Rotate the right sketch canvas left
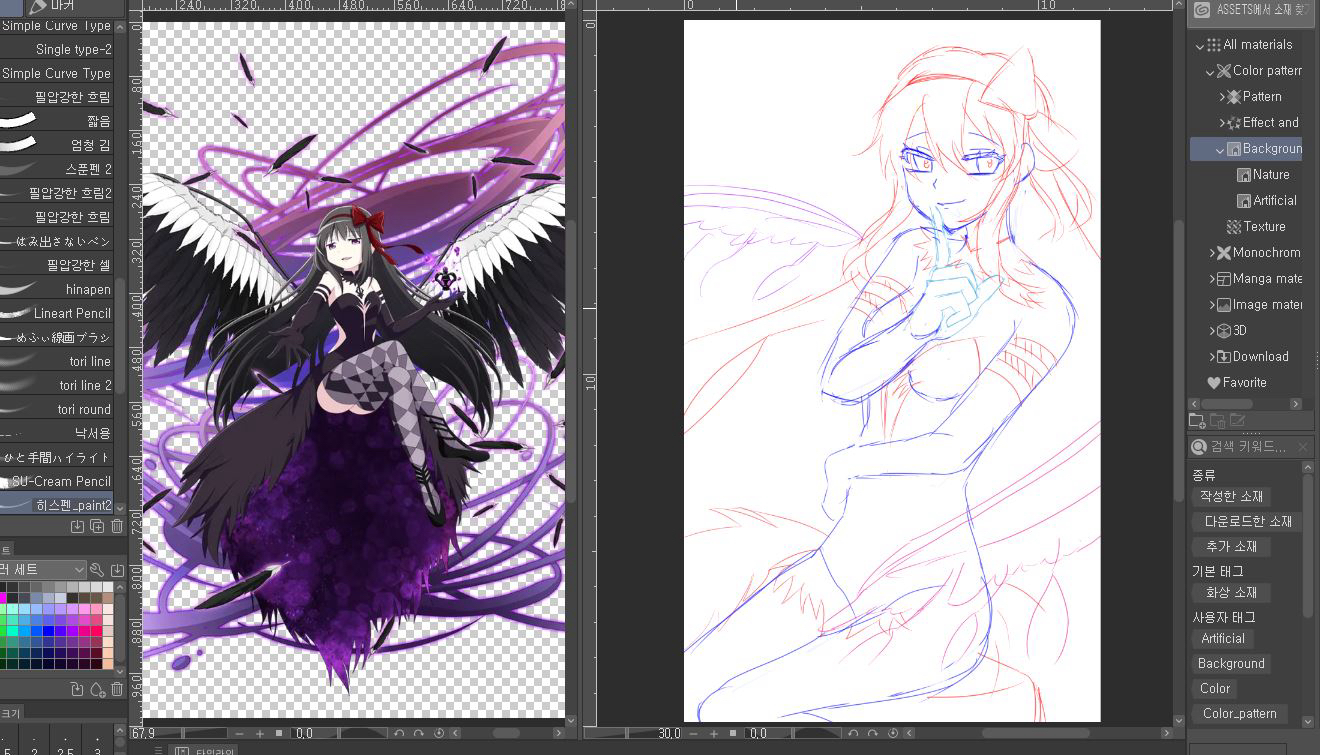 854,734
